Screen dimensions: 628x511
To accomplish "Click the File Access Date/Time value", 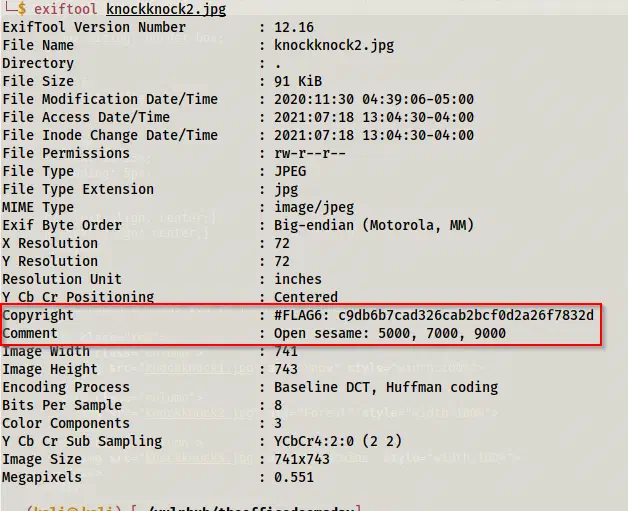I will pyautogui.click(x=374, y=117).
